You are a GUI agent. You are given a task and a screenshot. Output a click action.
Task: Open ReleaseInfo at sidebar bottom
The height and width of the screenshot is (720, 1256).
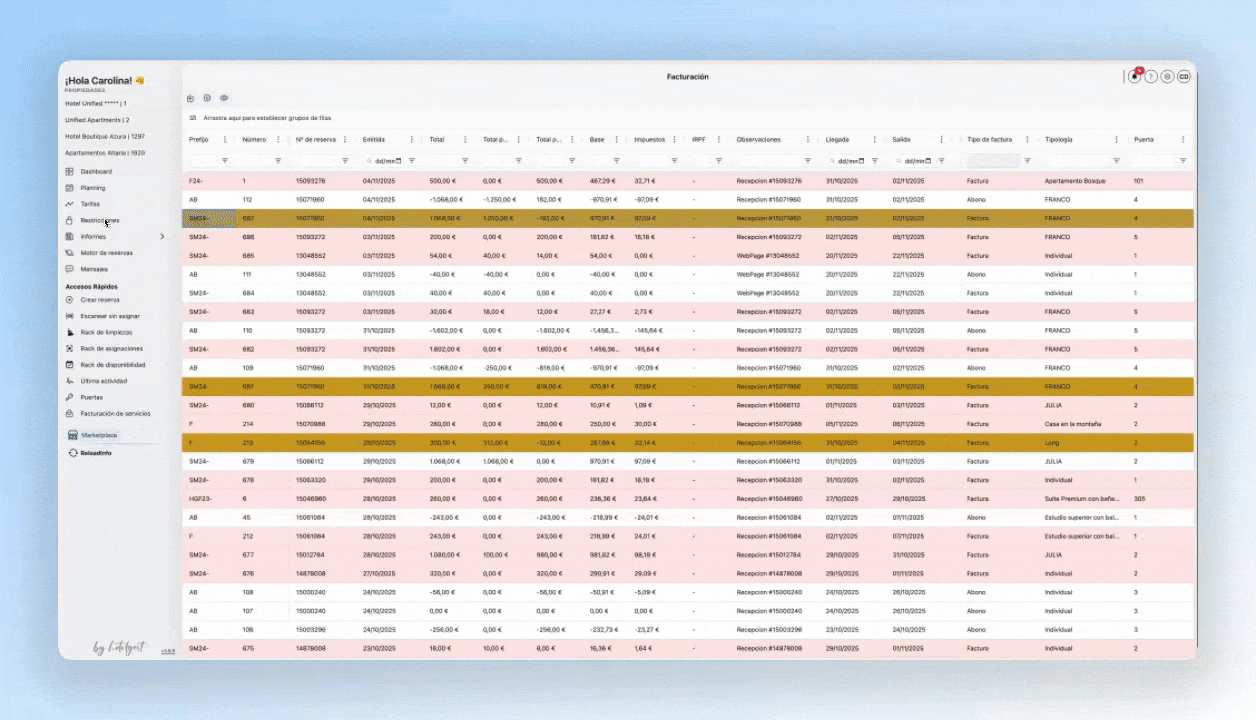click(x=90, y=453)
